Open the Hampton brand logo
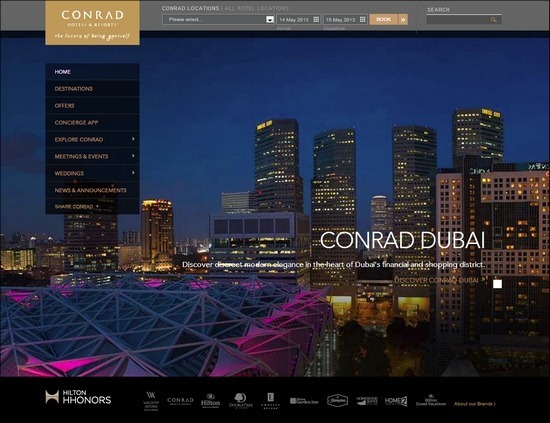The height and width of the screenshot is (423, 550). pos(337,401)
